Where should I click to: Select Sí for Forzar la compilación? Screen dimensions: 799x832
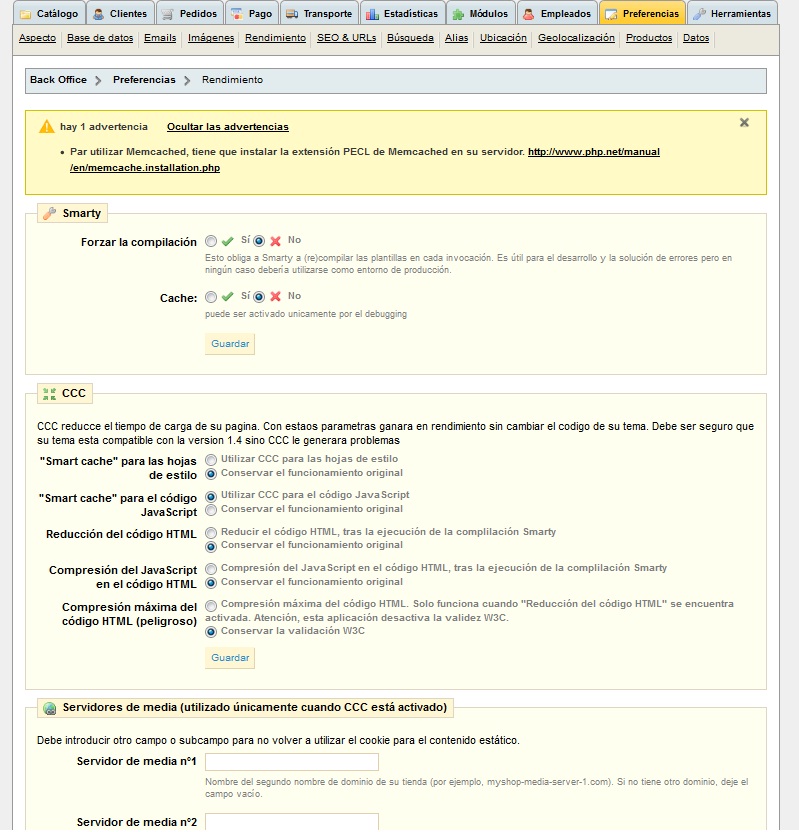click(211, 241)
